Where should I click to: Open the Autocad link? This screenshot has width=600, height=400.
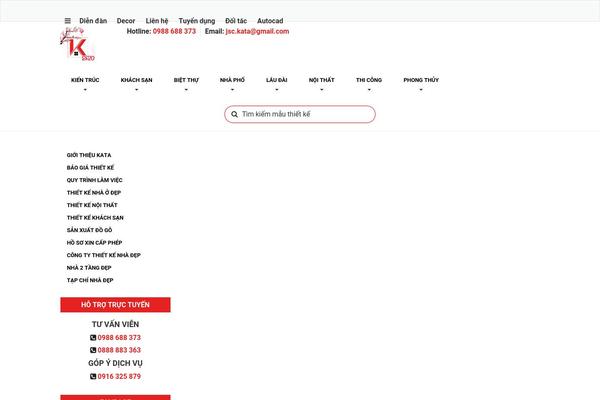click(x=270, y=21)
